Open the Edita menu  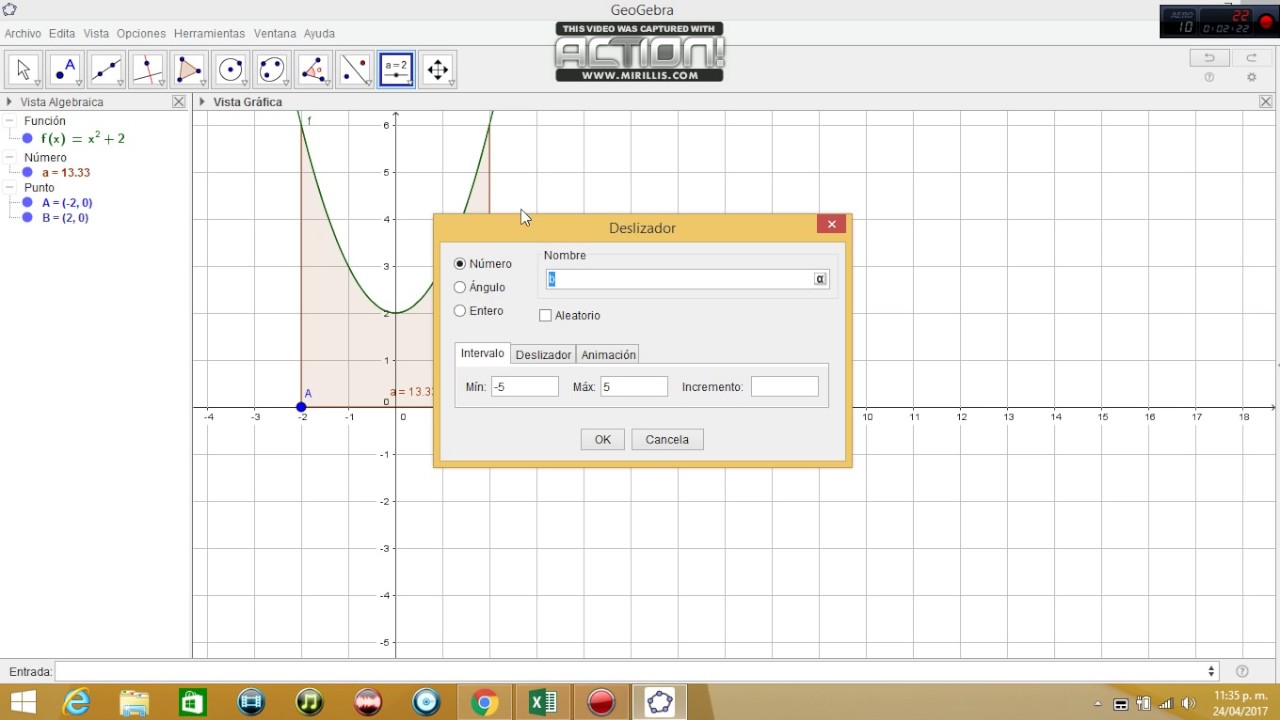[x=62, y=34]
